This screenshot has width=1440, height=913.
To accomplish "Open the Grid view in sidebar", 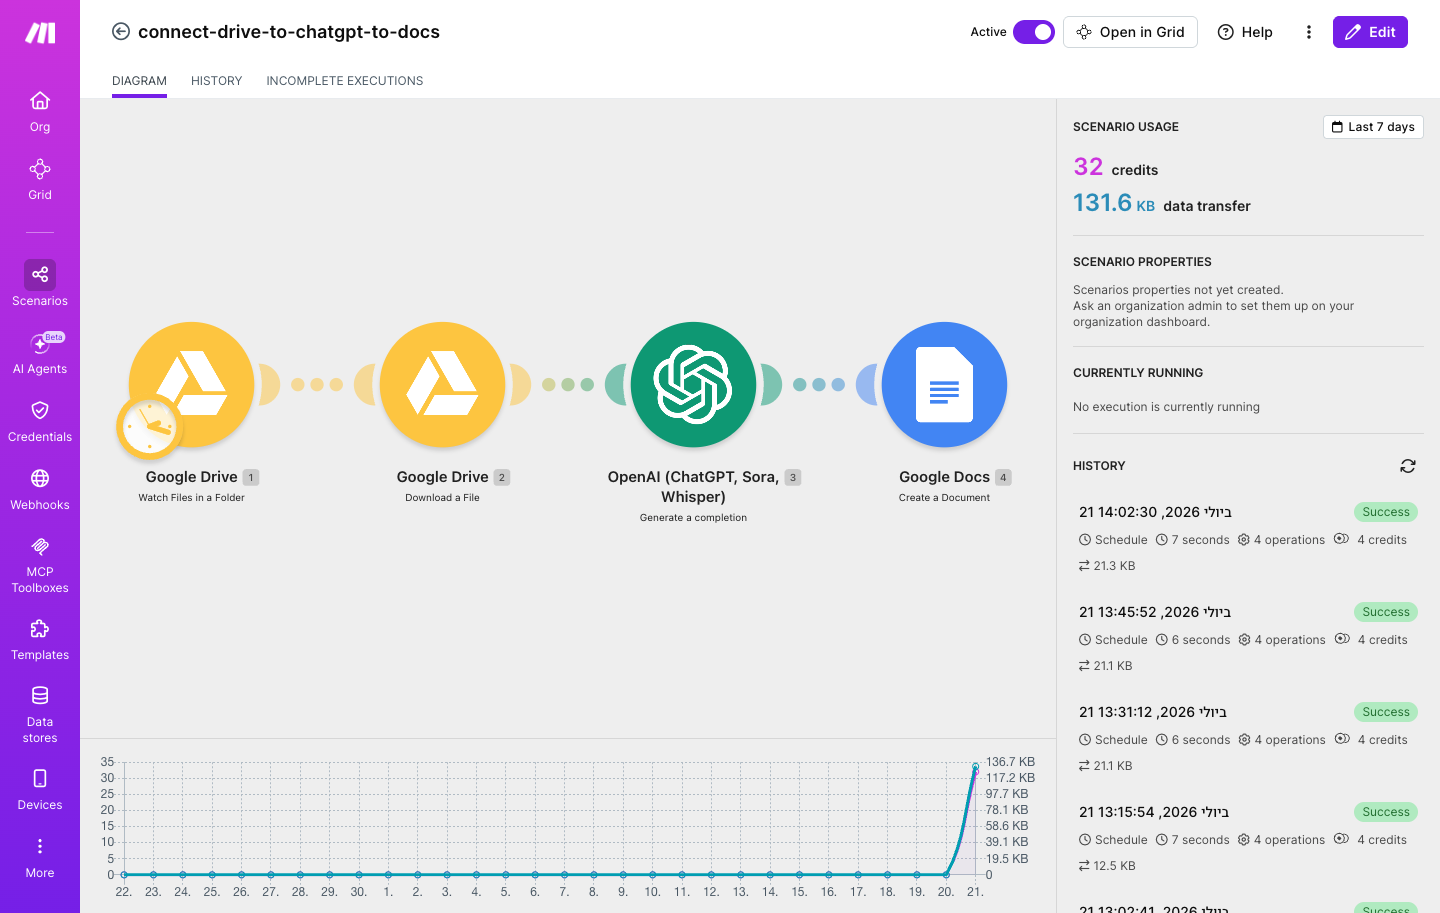I will [x=40, y=180].
